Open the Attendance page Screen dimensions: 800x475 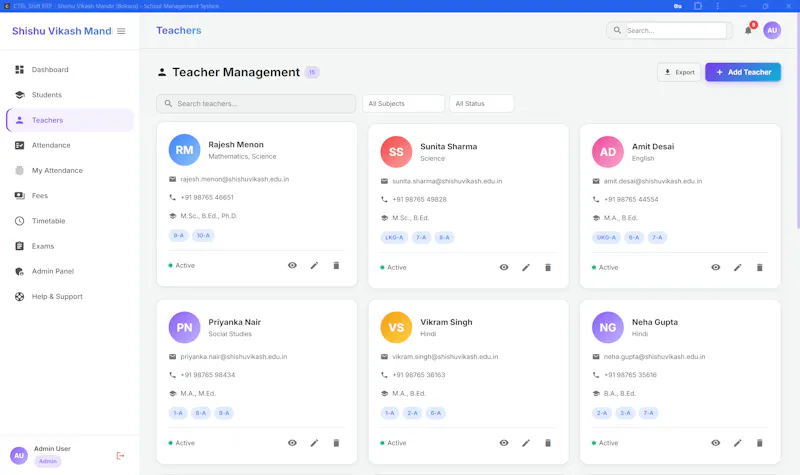[x=70, y=145]
